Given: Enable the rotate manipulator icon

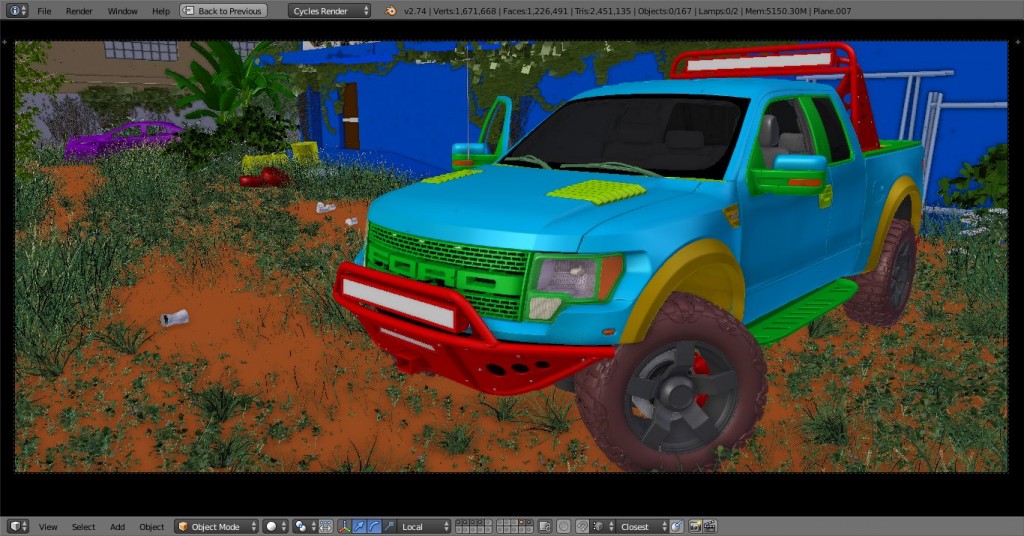Looking at the screenshot, I should (374, 526).
